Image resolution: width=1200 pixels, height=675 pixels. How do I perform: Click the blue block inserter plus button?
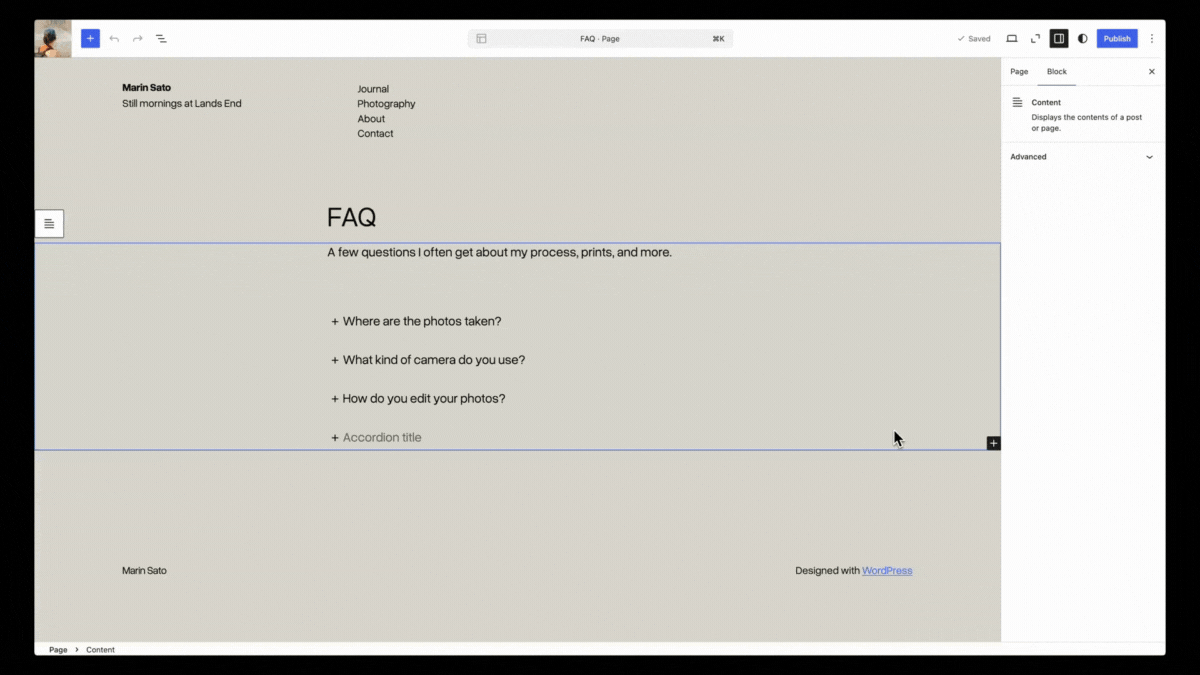pyautogui.click(x=90, y=39)
